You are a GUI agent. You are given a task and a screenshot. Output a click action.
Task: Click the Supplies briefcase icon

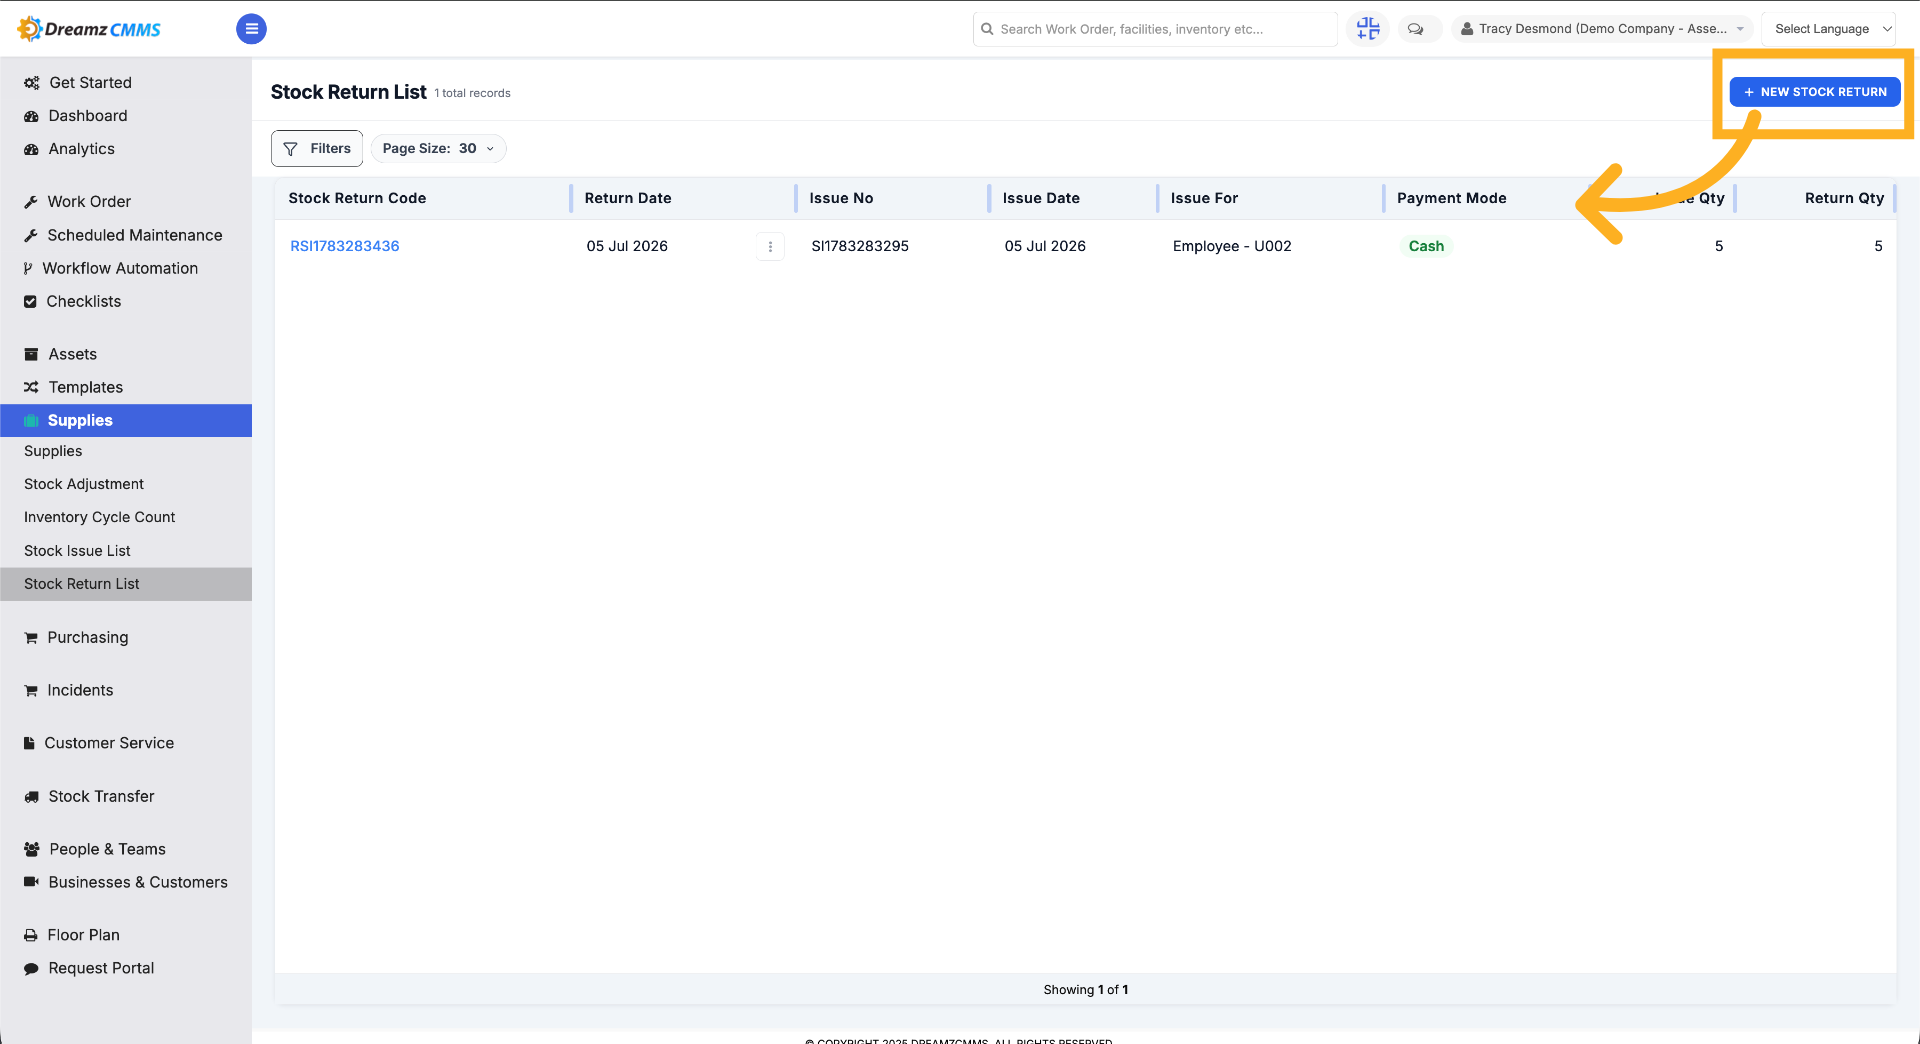31,420
